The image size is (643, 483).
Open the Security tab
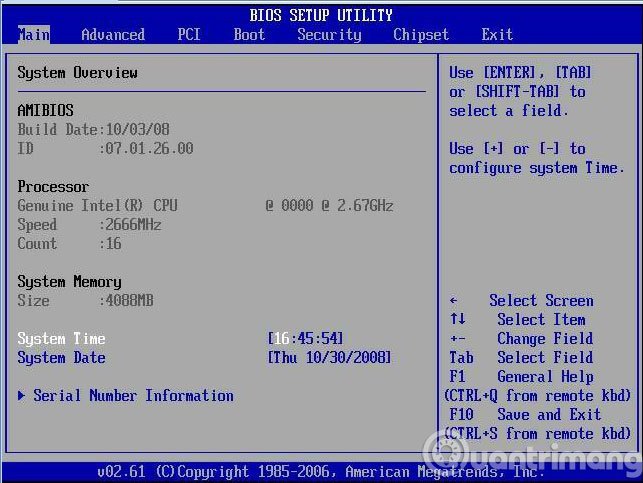[x=329, y=34]
